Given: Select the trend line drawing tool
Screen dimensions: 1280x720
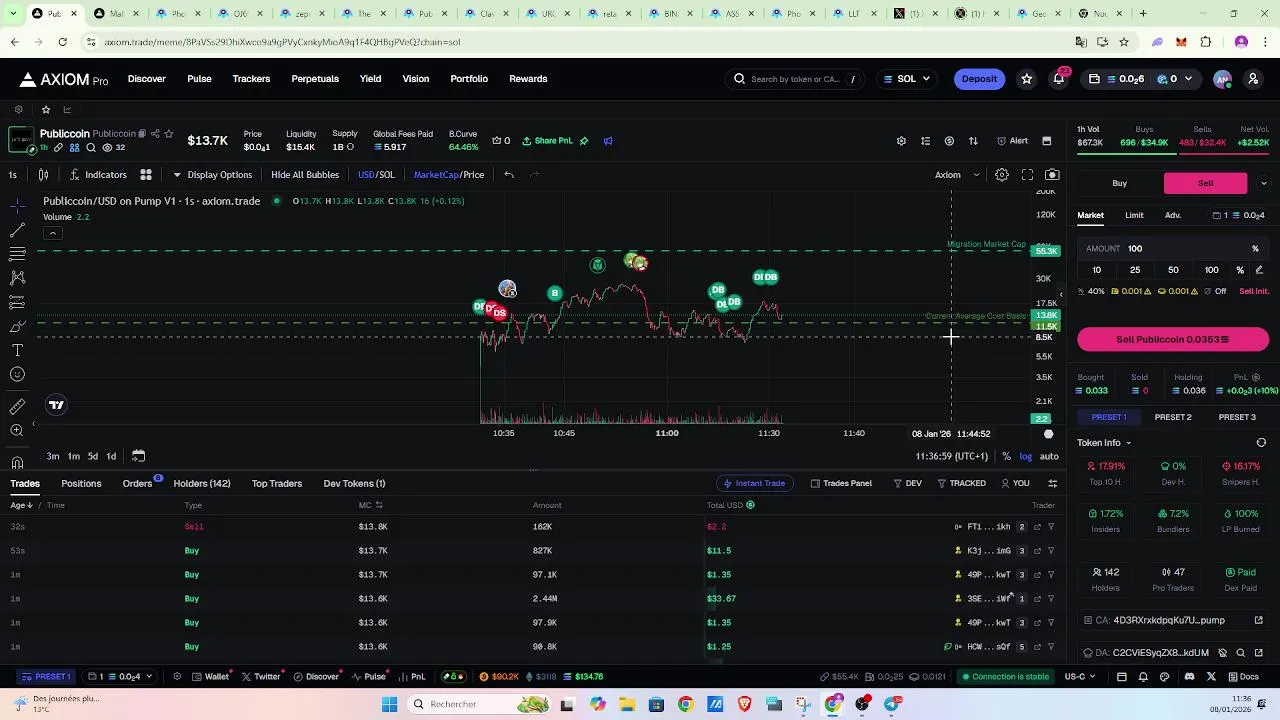Looking at the screenshot, I should [17, 230].
